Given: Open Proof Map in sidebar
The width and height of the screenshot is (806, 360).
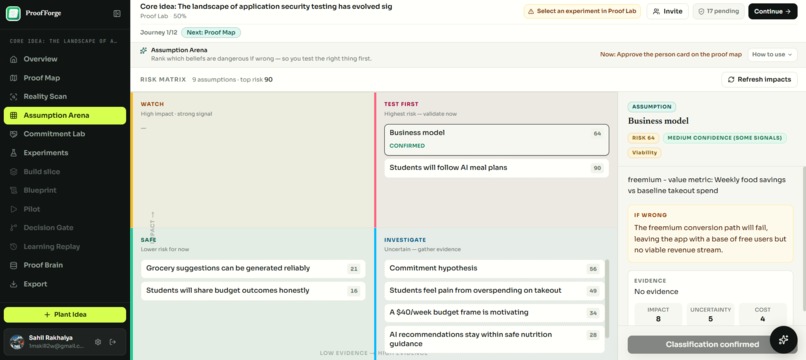Looking at the screenshot, I should click(x=65, y=78).
